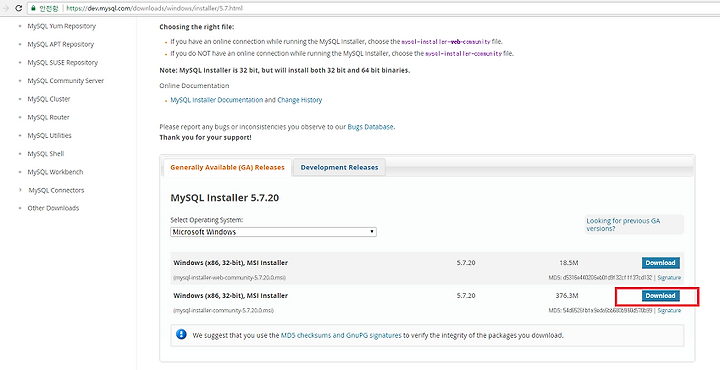Visit the Bugs Database link
This screenshot has width=720, height=370.
coord(370,127)
